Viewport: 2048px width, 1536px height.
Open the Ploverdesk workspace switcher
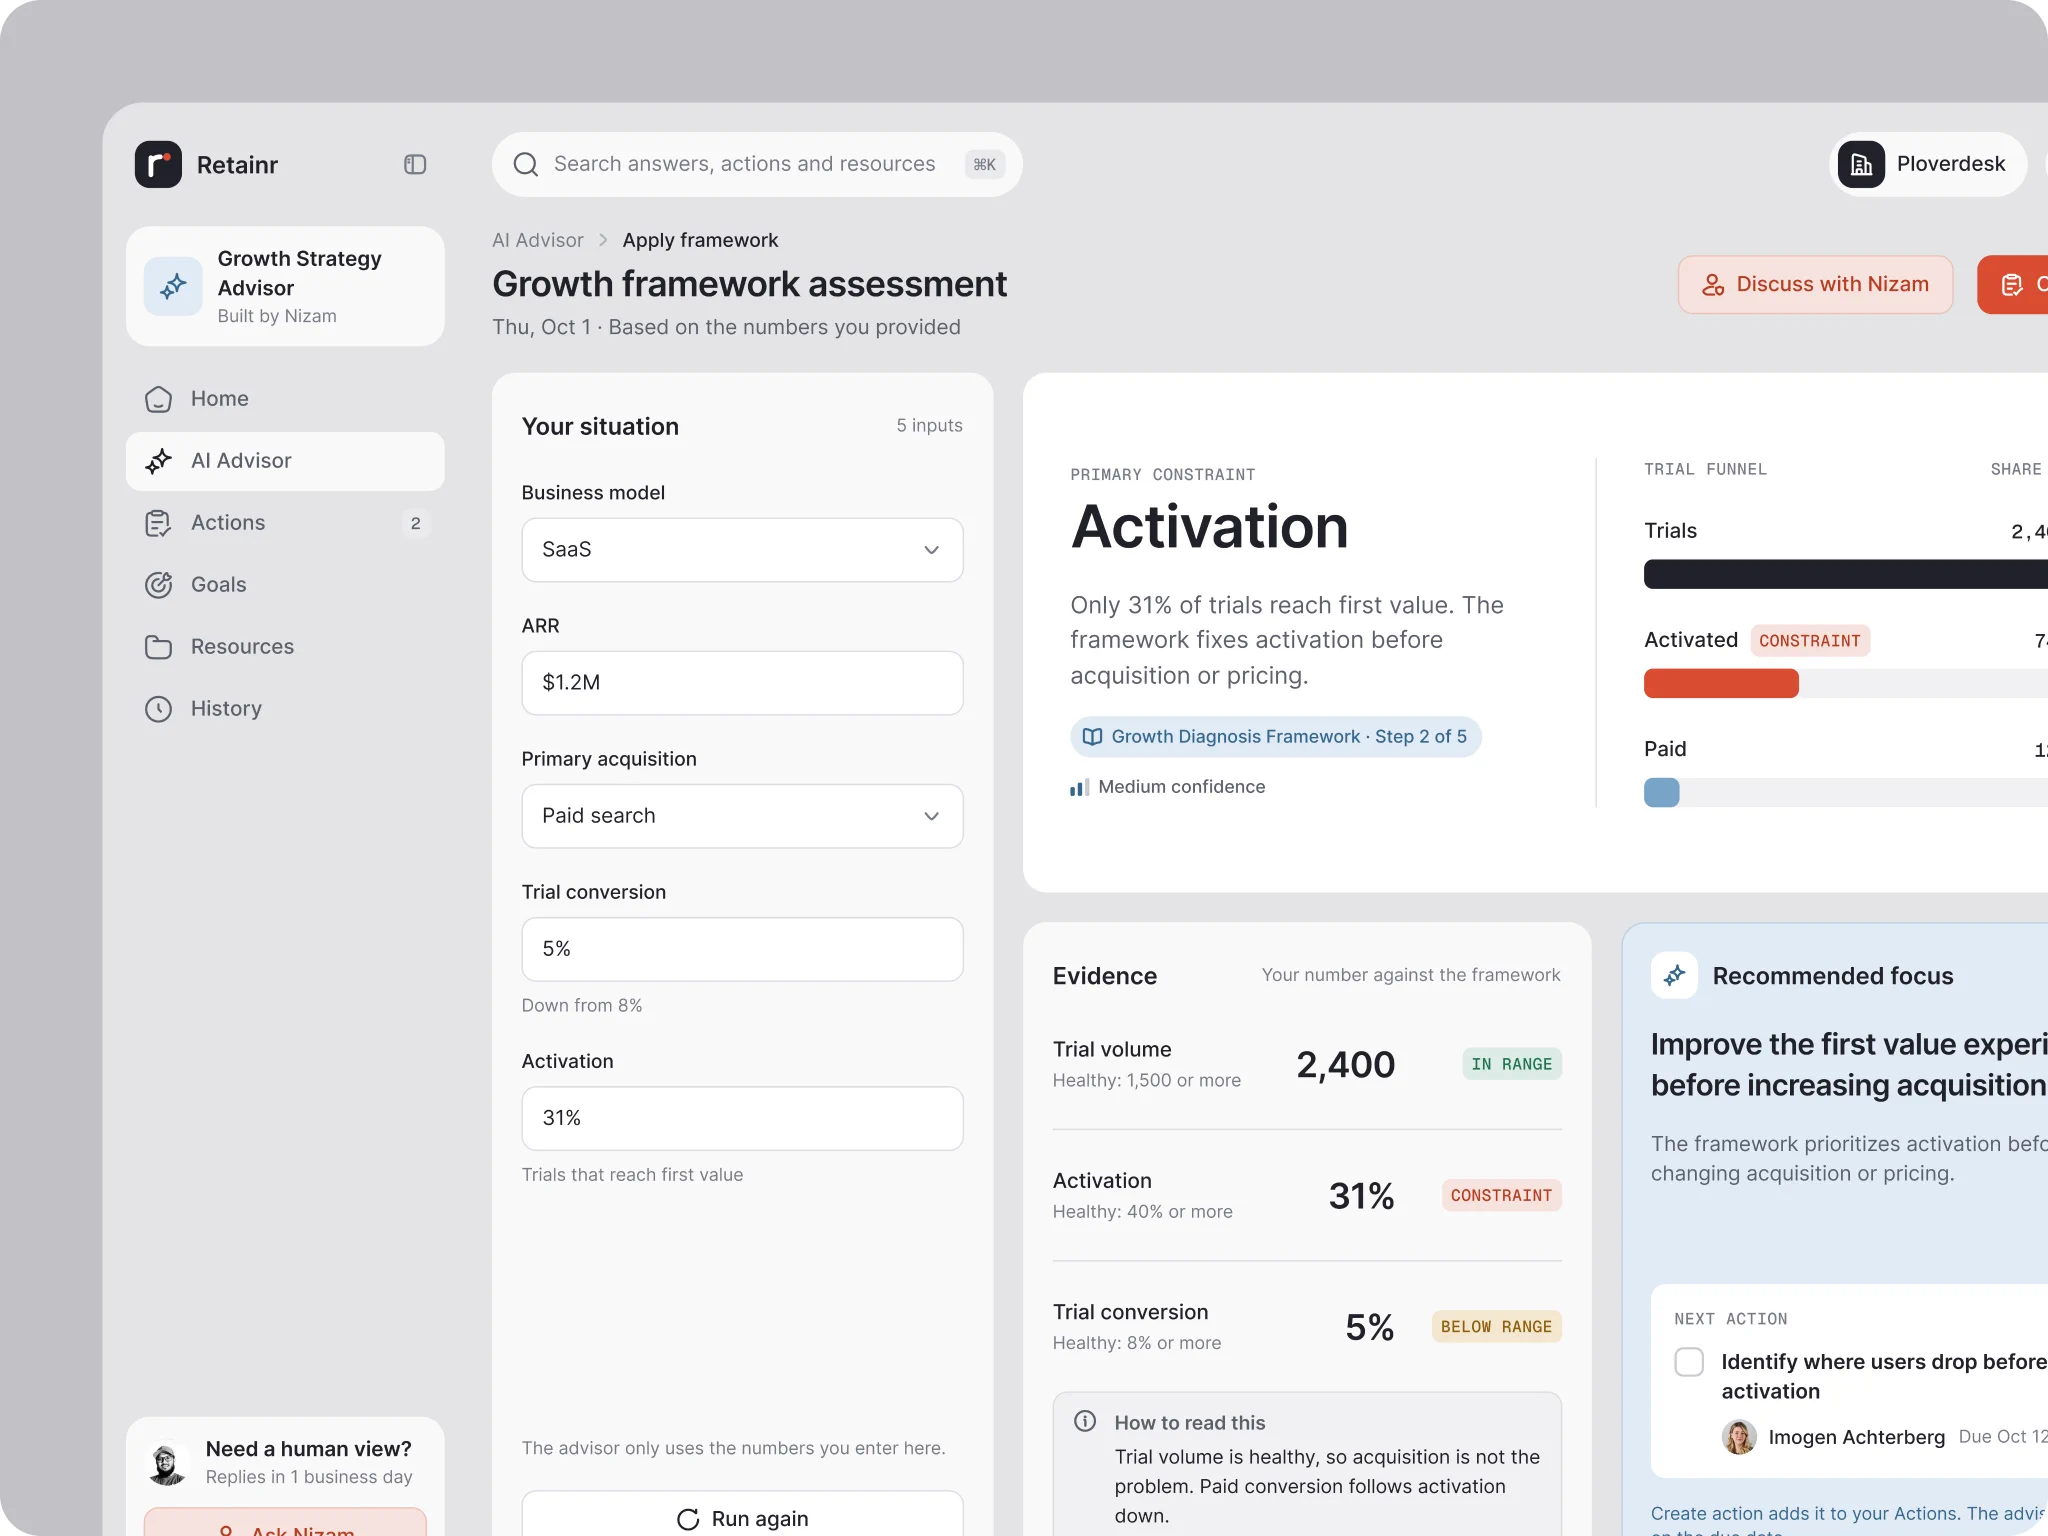[x=1927, y=165]
